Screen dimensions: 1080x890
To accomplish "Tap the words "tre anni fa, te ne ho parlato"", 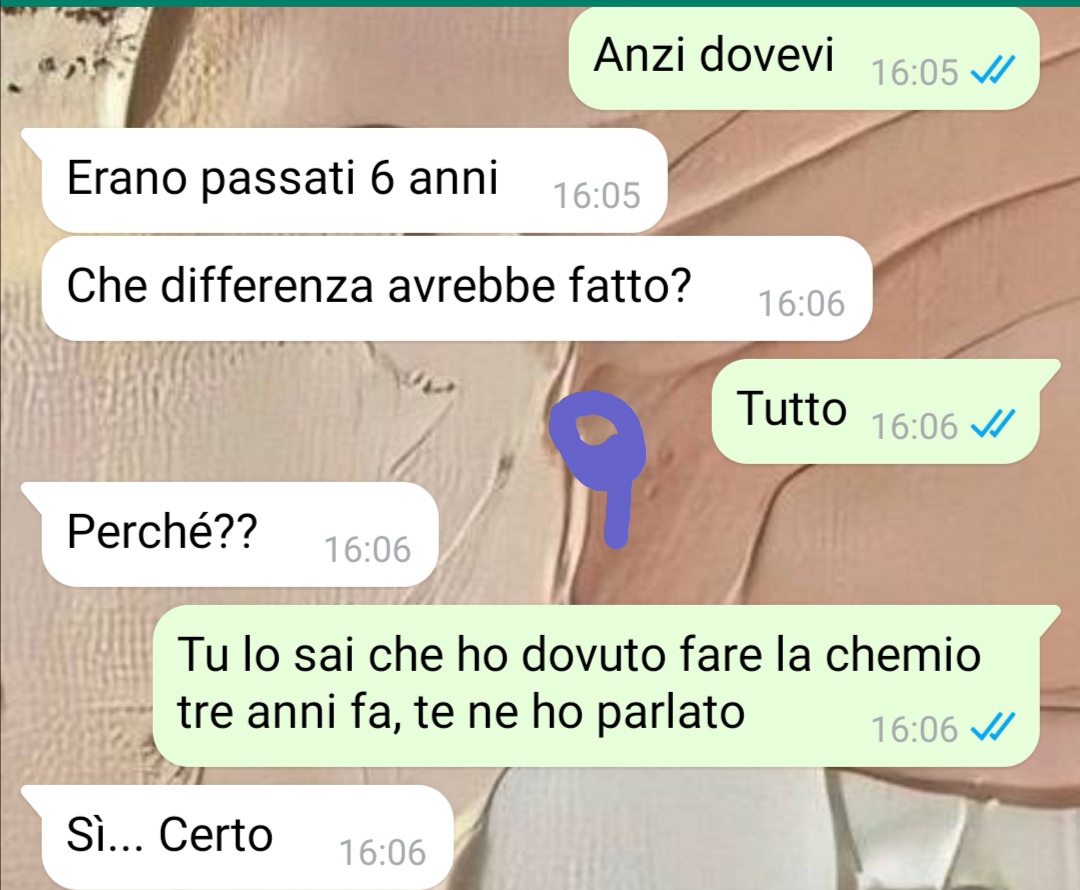I will [461, 712].
